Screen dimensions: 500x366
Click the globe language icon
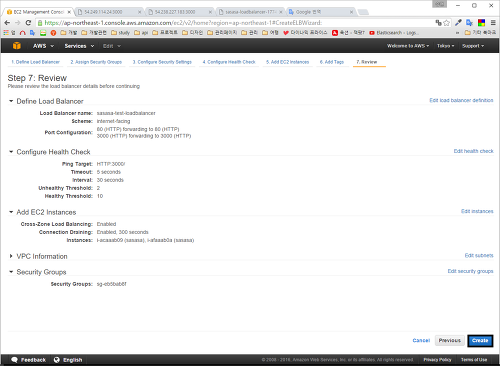pos(57,360)
